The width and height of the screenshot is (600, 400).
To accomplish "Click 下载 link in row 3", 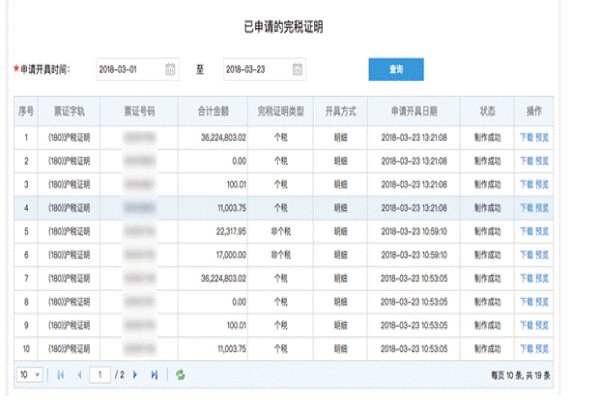I will coord(527,184).
